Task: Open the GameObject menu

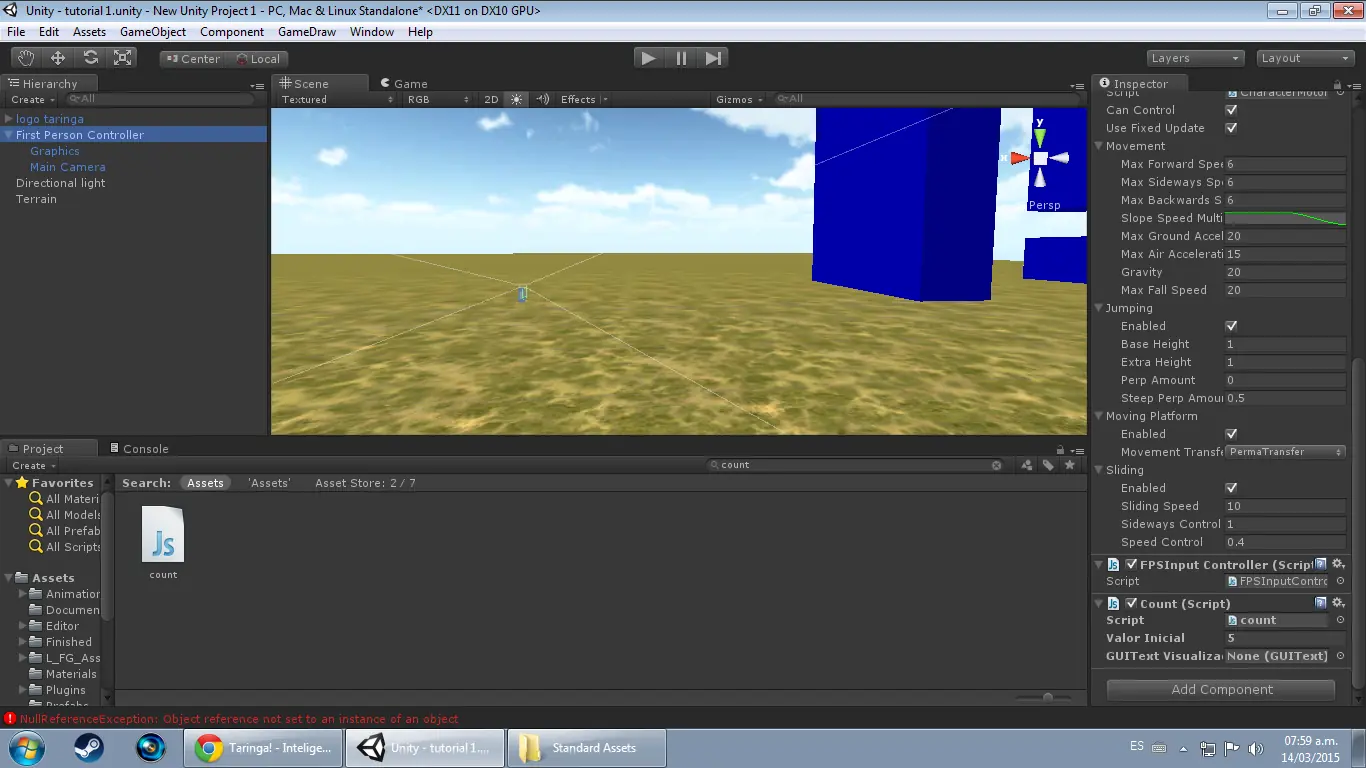Action: coord(153,32)
